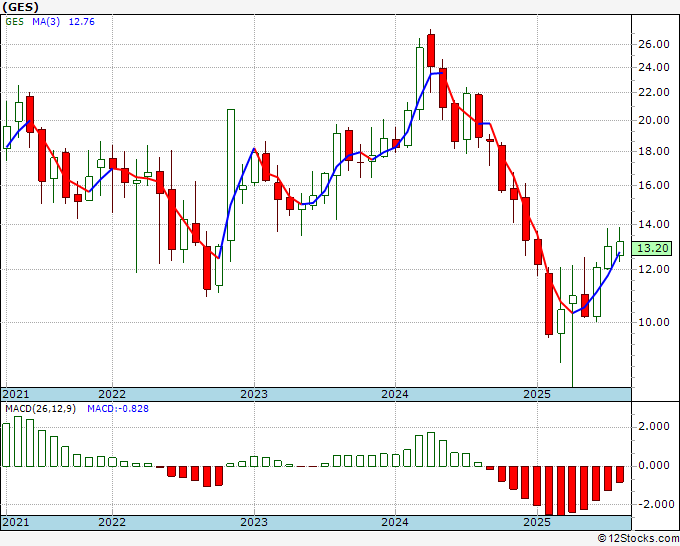680x546 pixels.
Task: Click 2021 on the price chart timeline
Action: (x=16, y=394)
